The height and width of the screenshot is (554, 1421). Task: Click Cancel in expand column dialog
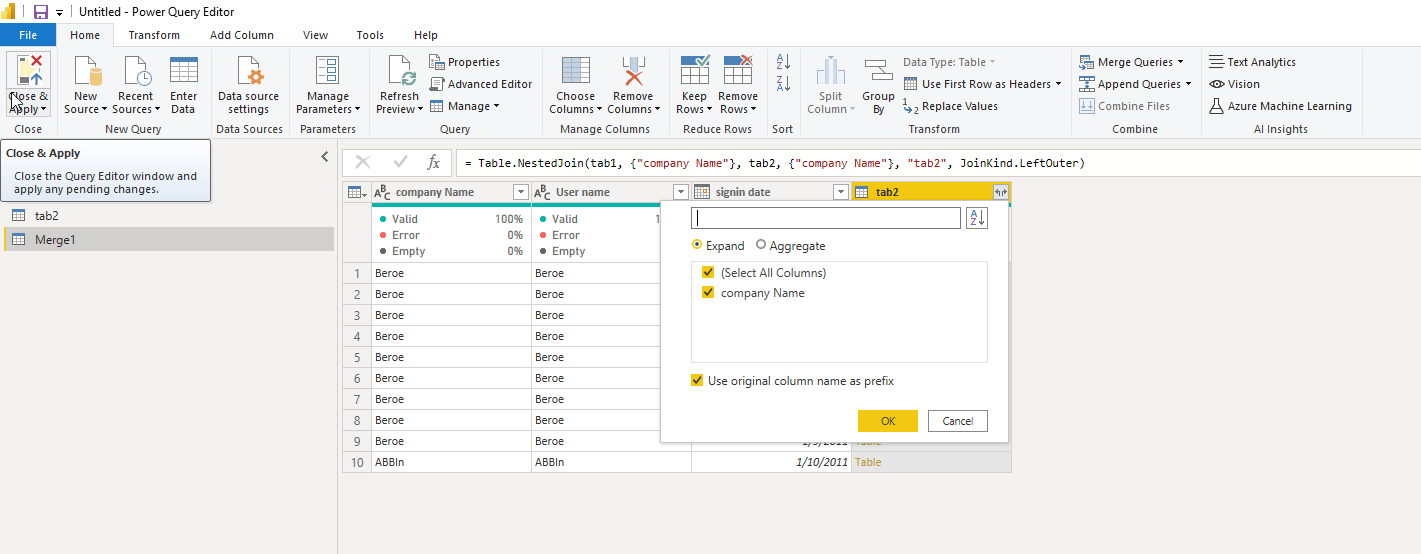coord(958,421)
